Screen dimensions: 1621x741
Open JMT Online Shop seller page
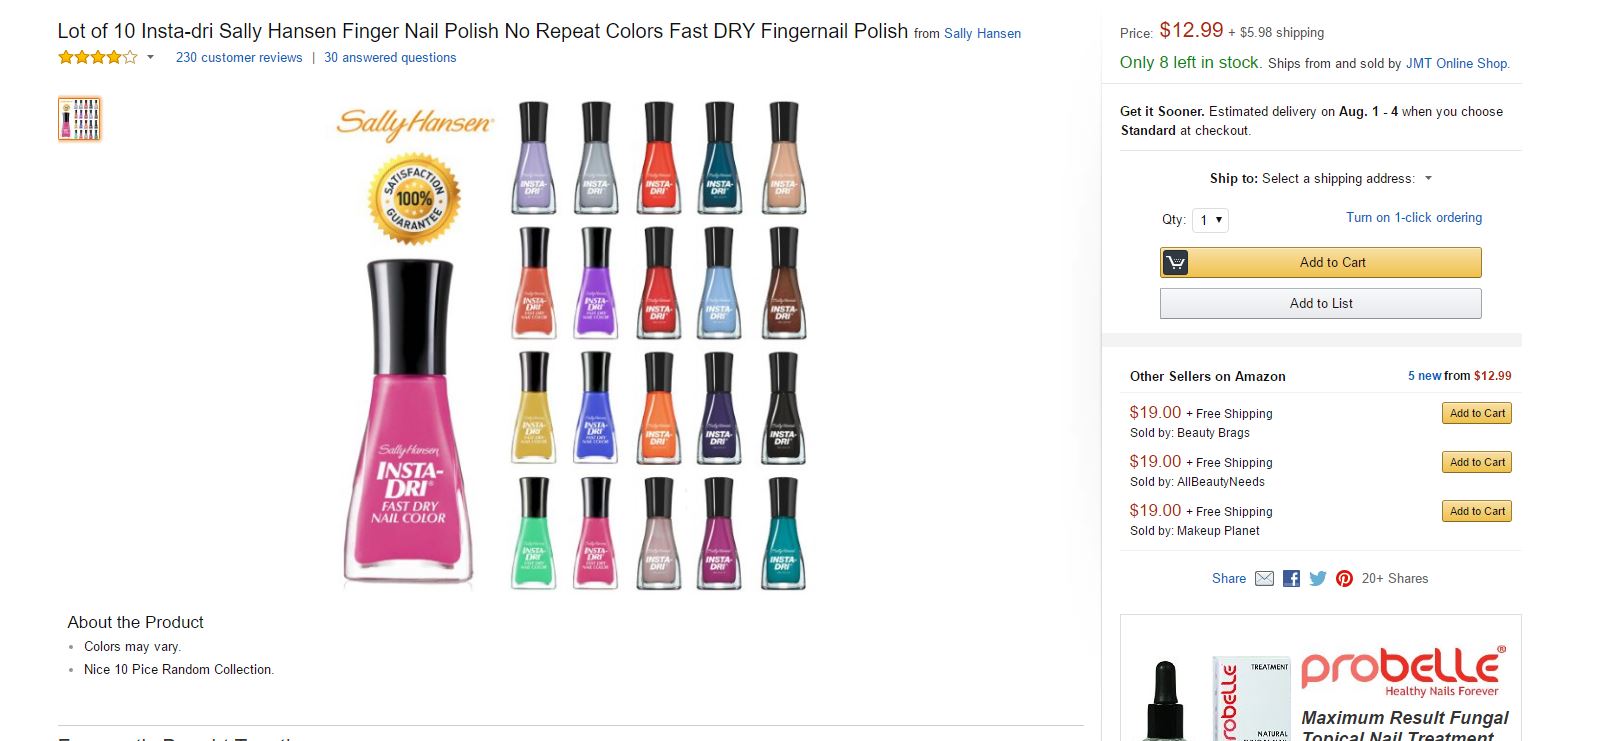click(x=1456, y=64)
